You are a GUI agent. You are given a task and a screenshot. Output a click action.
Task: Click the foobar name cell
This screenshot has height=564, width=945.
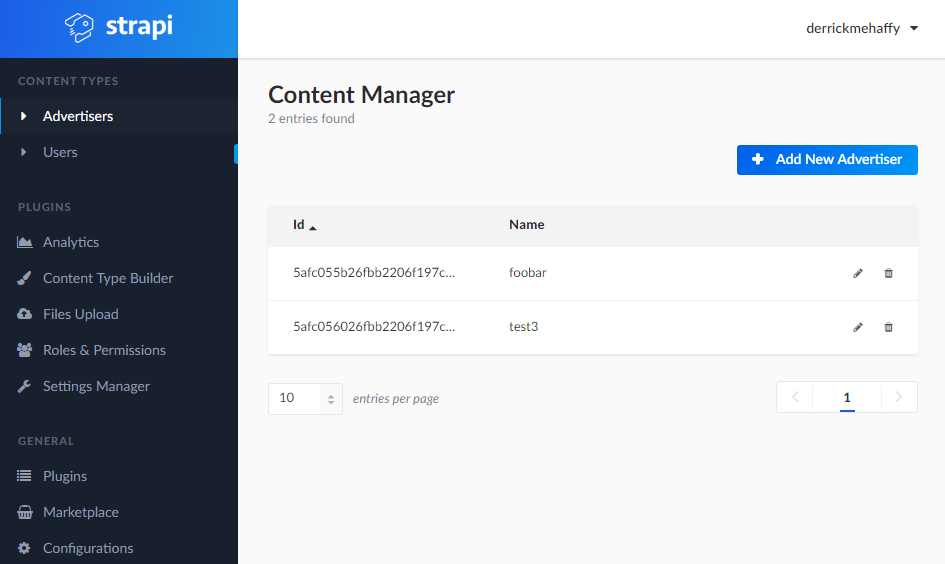coord(527,272)
